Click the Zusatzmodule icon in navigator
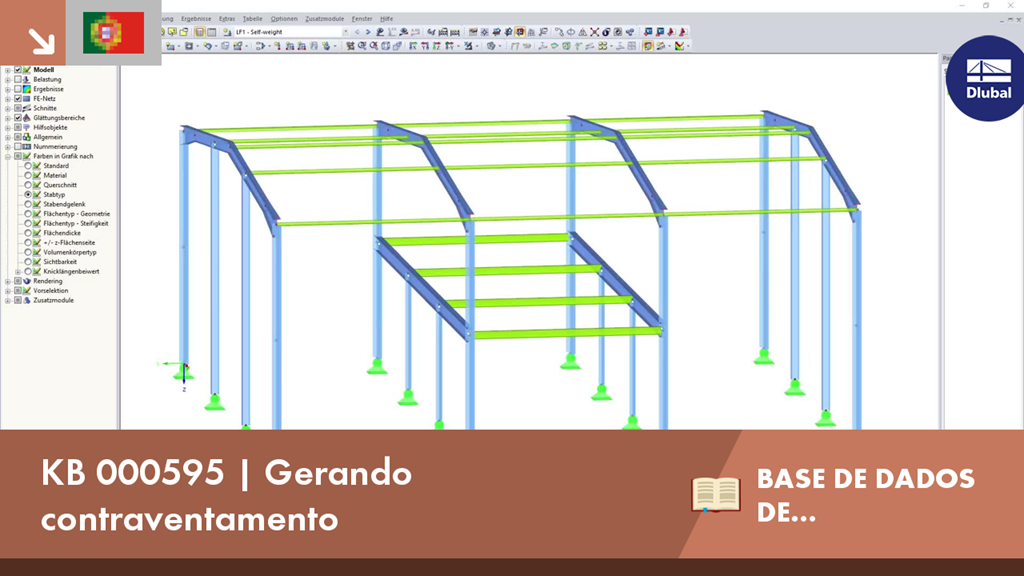The image size is (1024, 576). (27, 300)
